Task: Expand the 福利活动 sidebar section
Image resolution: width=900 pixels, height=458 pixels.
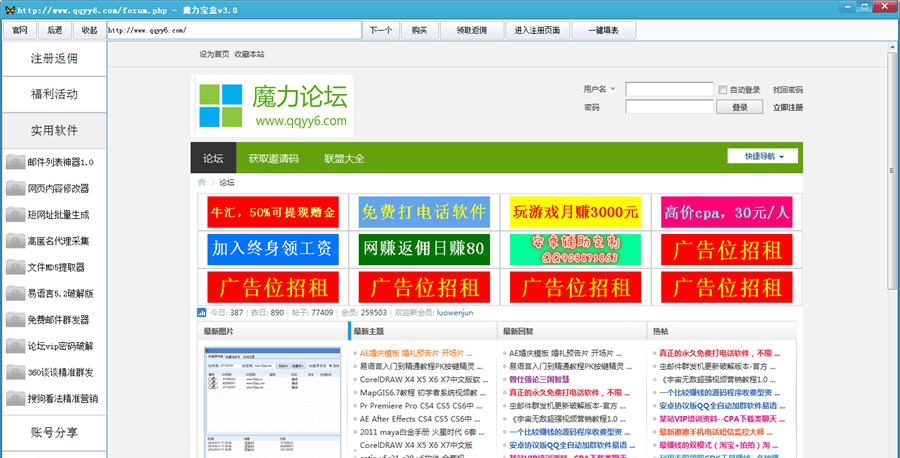Action: (54, 94)
